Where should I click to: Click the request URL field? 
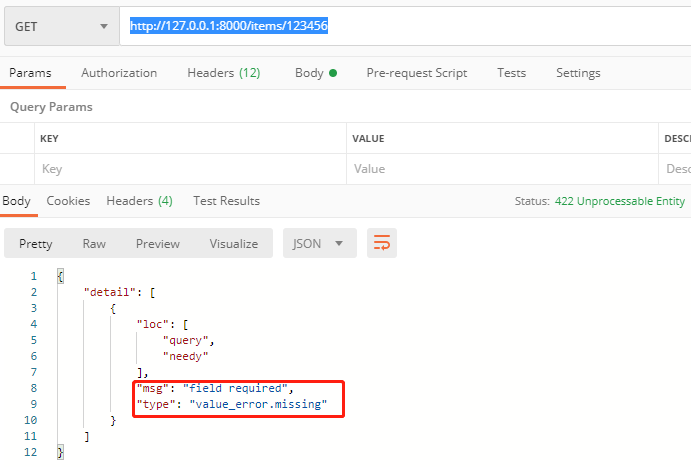(400, 27)
